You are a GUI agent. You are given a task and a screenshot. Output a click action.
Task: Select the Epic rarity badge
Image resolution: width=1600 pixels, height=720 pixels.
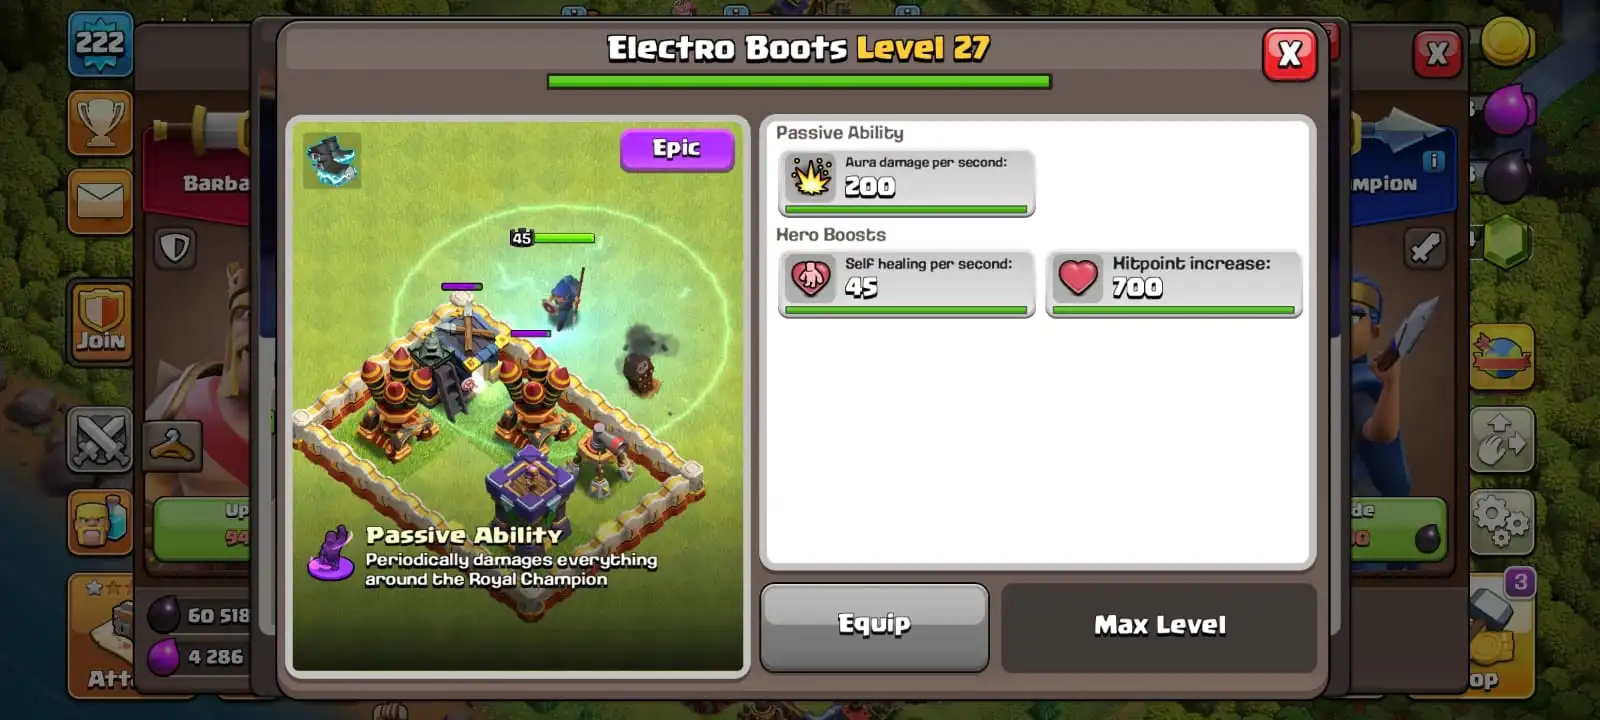point(677,150)
